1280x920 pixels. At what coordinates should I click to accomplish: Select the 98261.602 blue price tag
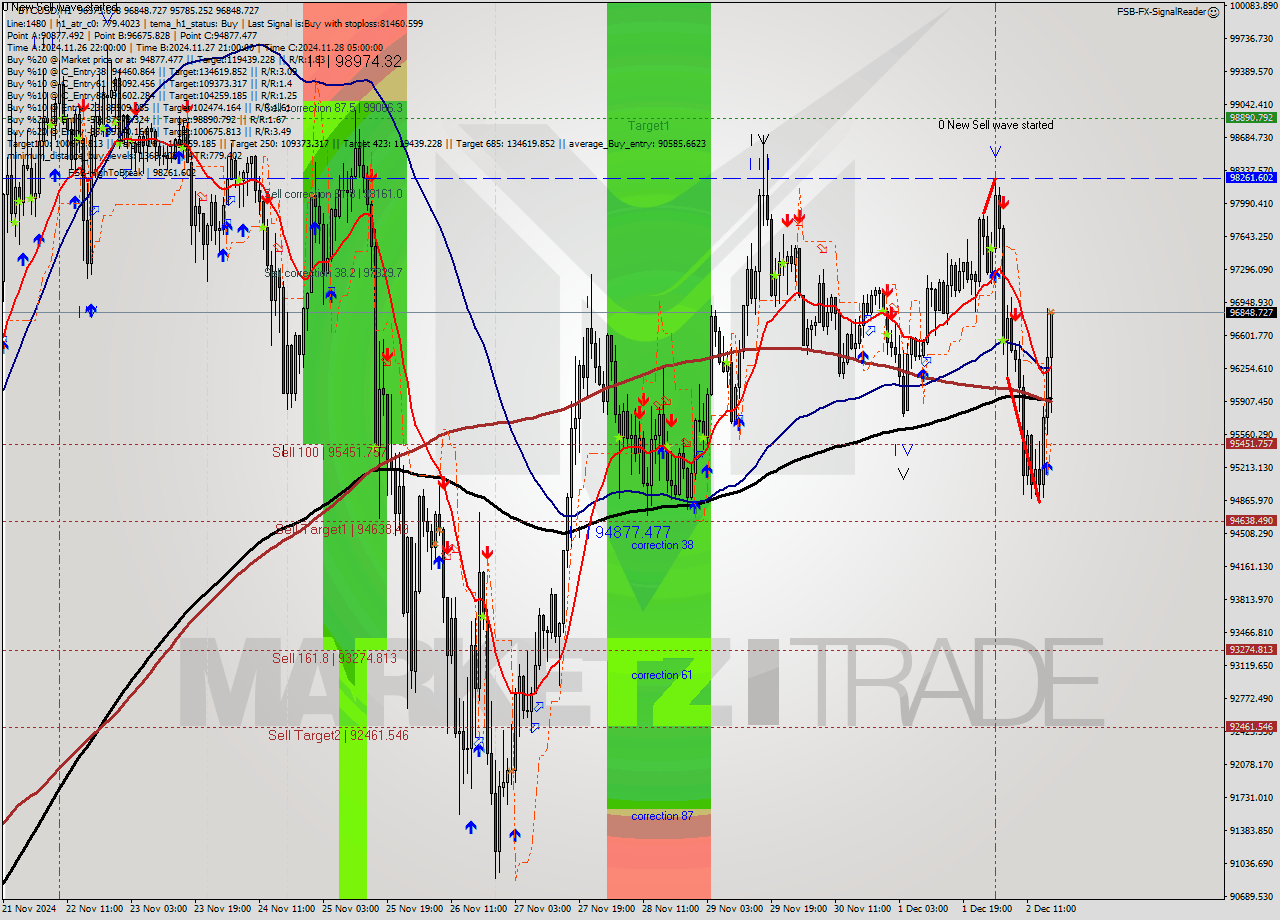[x=1251, y=177]
